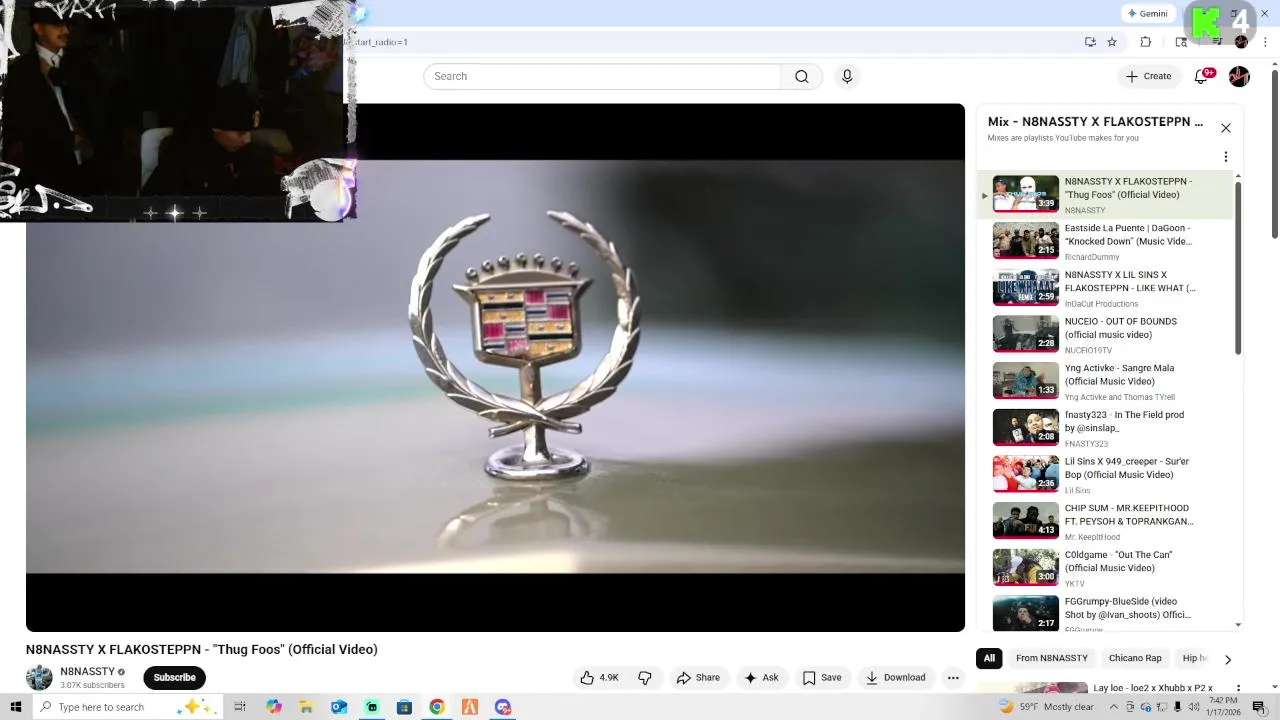Open the weather widget 59°F
The height and width of the screenshot is (720, 1280).
[1044, 707]
